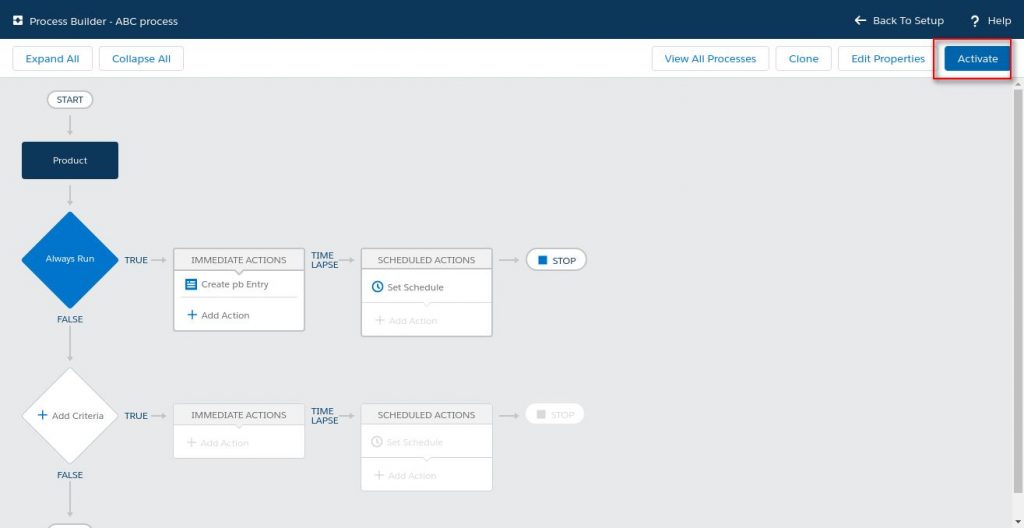The width and height of the screenshot is (1024, 528).
Task: Click the Process Builder logo icon
Action: point(17,20)
